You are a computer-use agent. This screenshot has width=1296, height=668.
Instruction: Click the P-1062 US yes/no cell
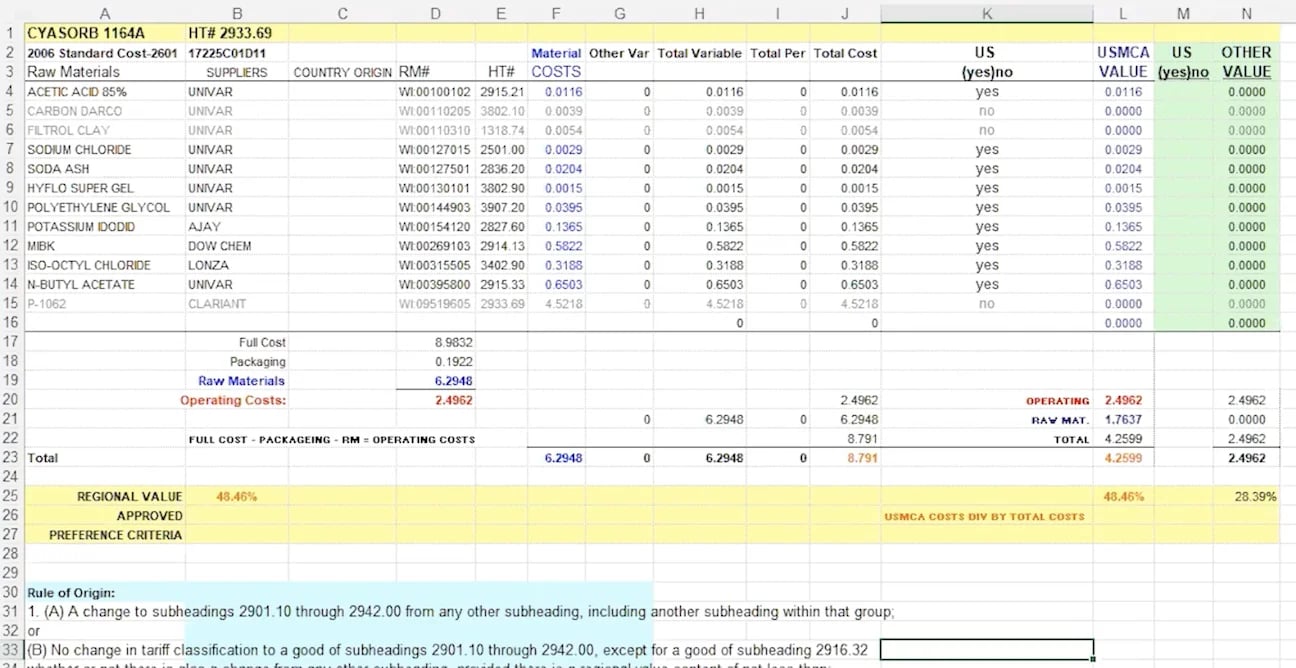pyautogui.click(x=986, y=304)
